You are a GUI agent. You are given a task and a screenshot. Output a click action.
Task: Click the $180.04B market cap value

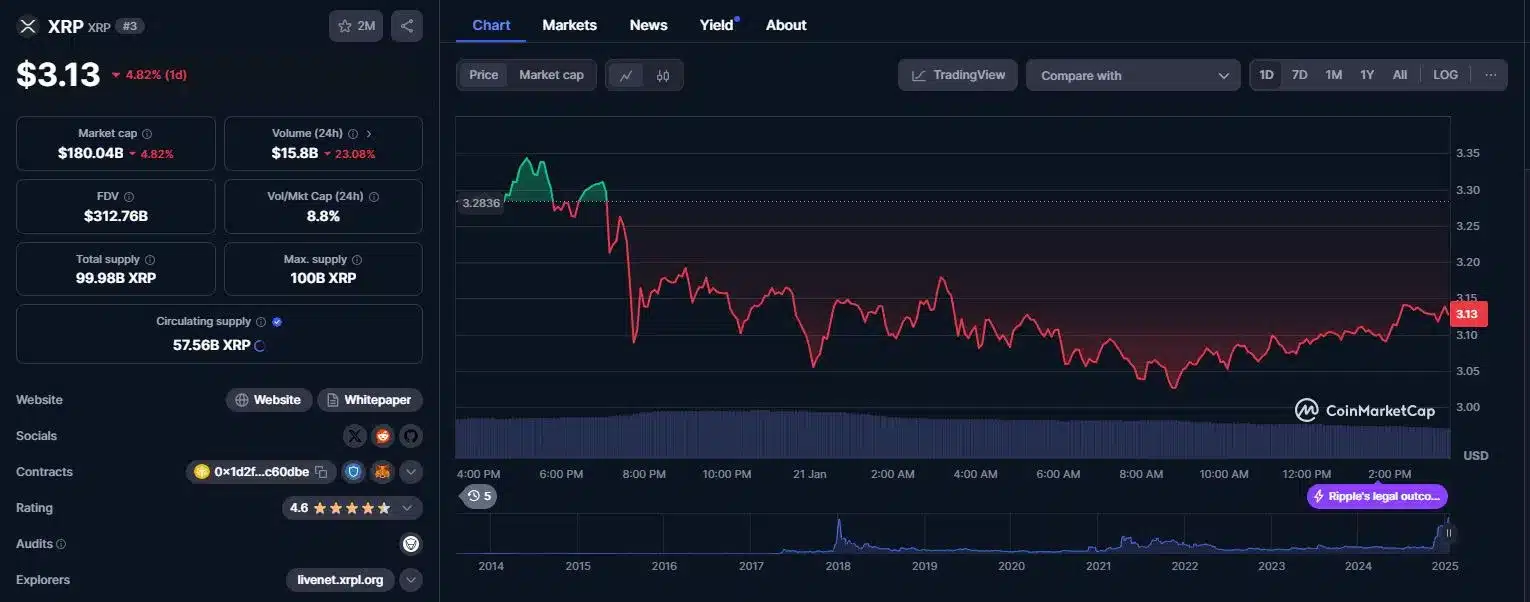click(x=91, y=153)
